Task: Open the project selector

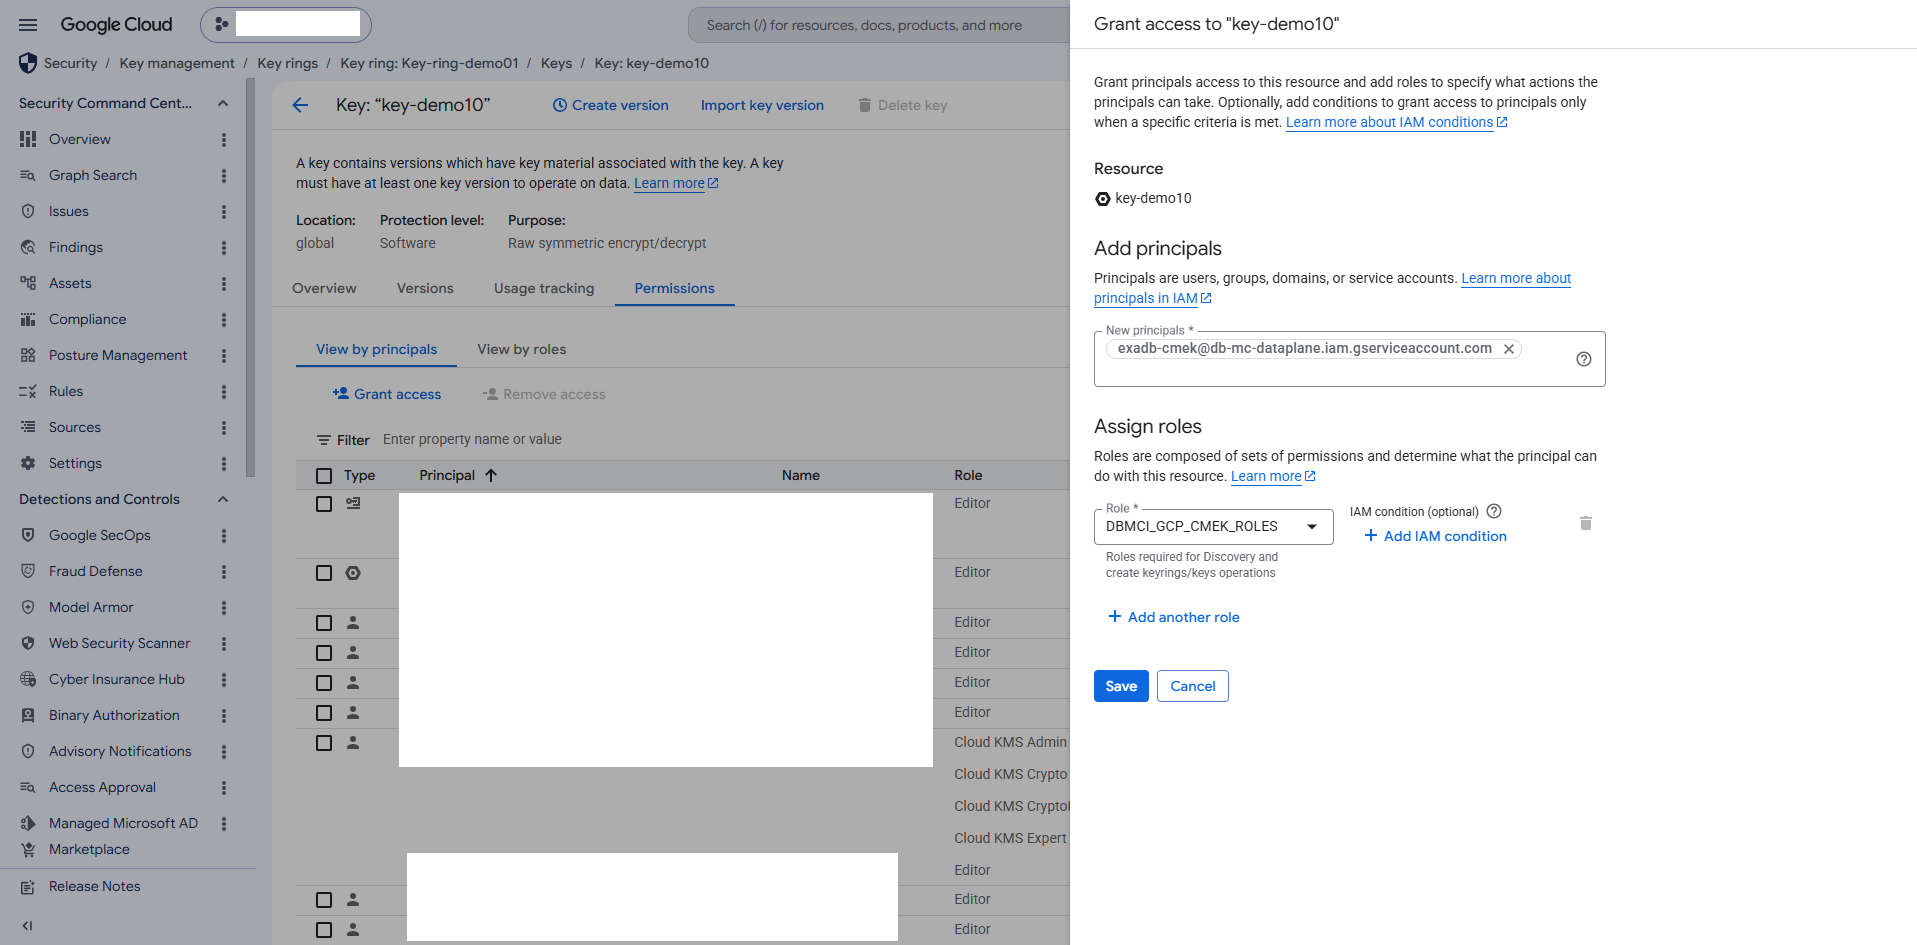Action: (286, 24)
